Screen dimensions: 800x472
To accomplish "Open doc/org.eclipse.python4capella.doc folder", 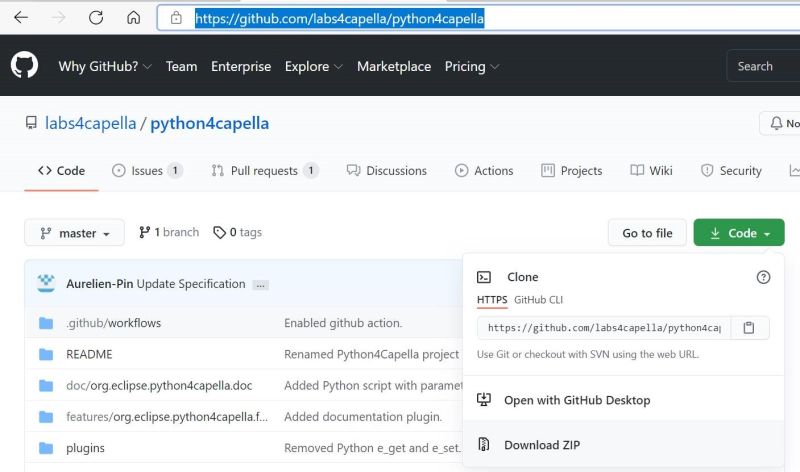I will tap(159, 385).
